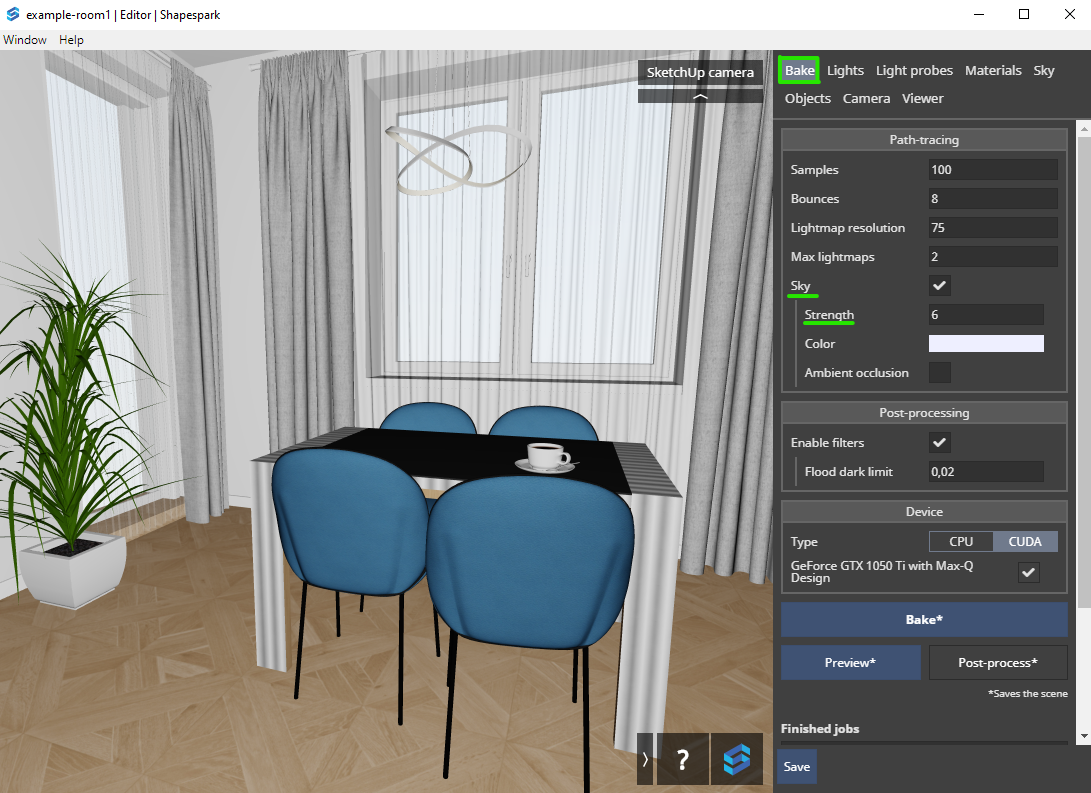
Task: Open the Window menu
Action: pyautogui.click(x=25, y=40)
